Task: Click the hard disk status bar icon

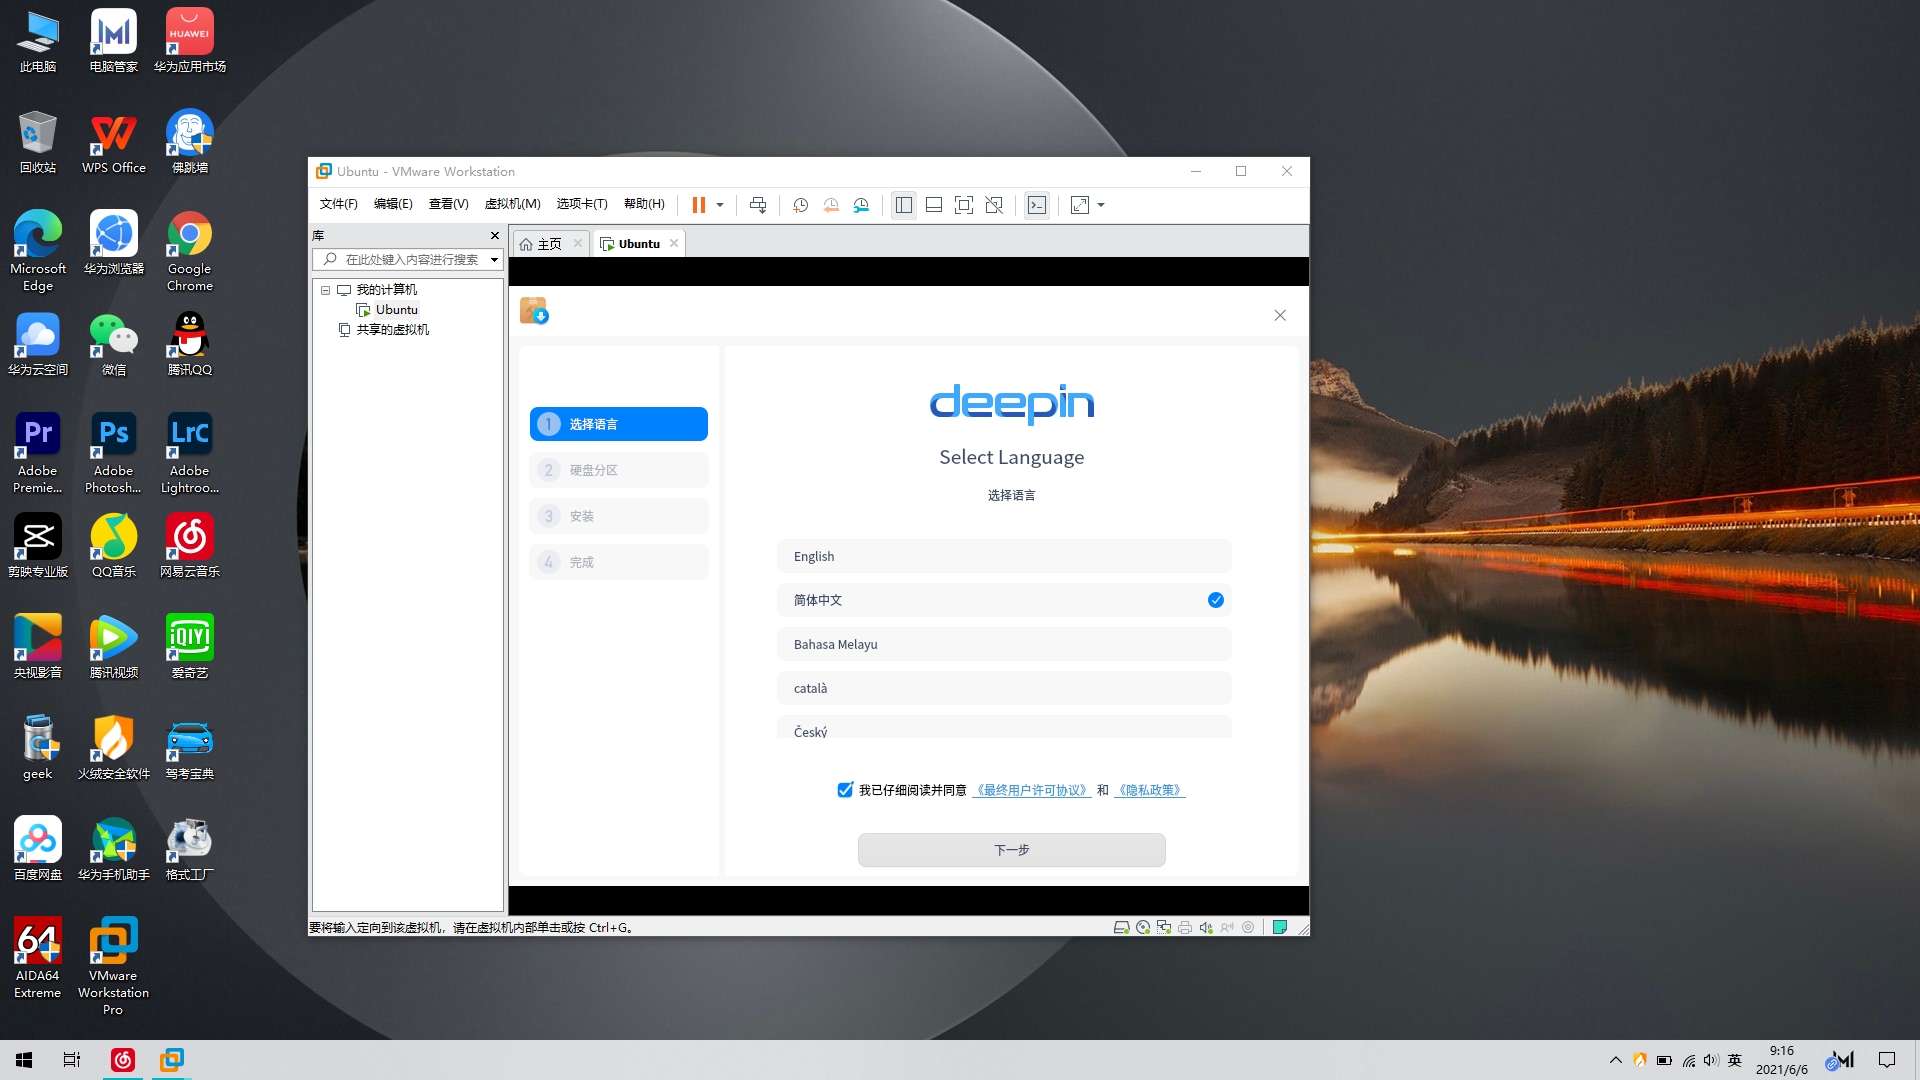Action: [1122, 928]
